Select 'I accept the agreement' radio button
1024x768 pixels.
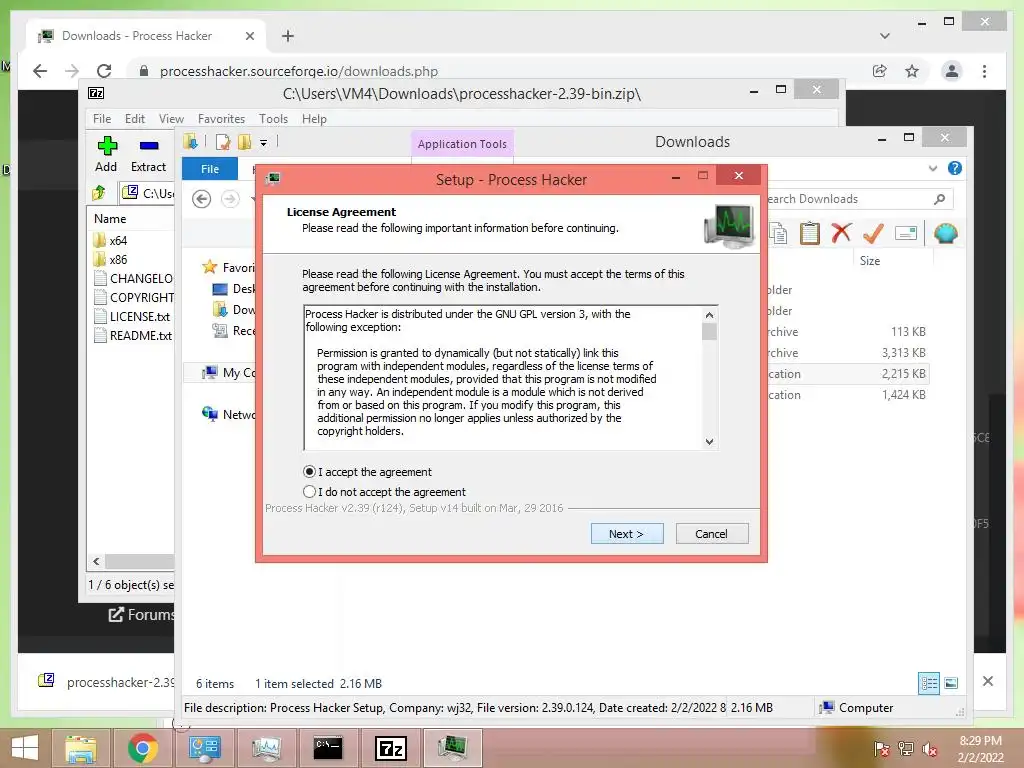tap(310, 472)
